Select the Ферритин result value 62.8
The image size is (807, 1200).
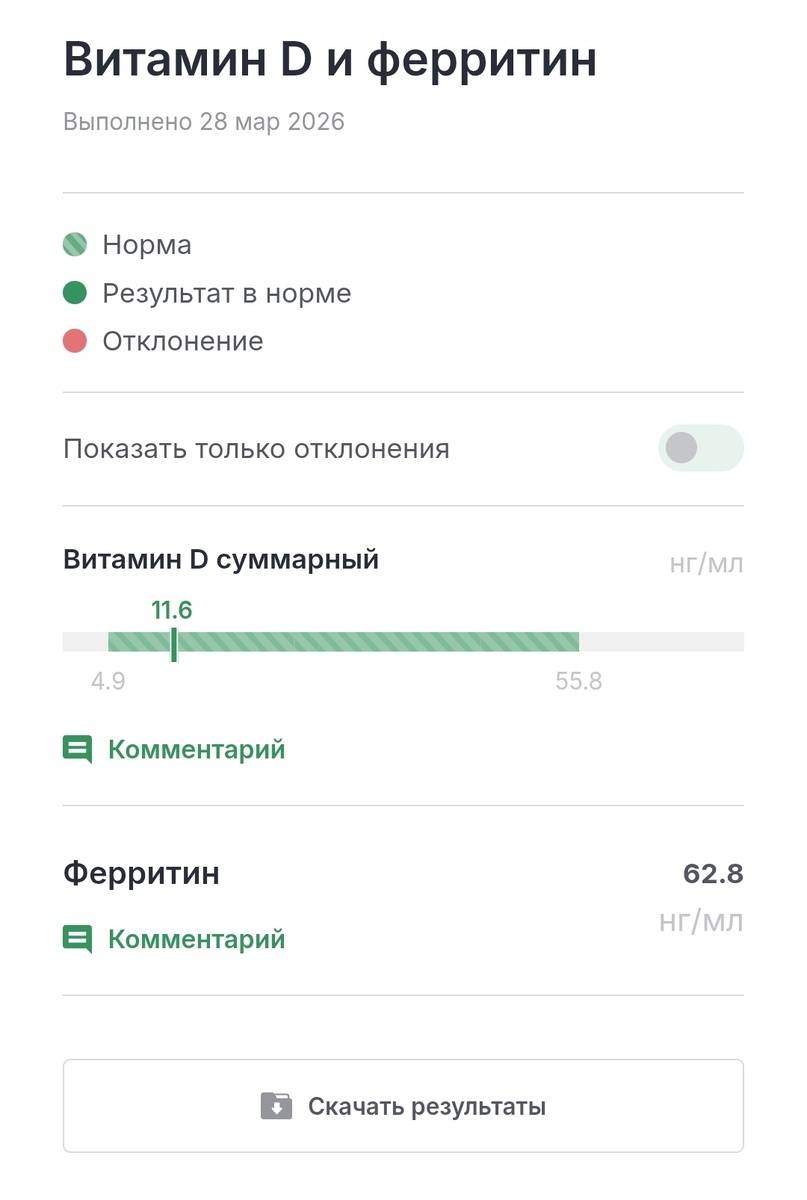coord(713,873)
